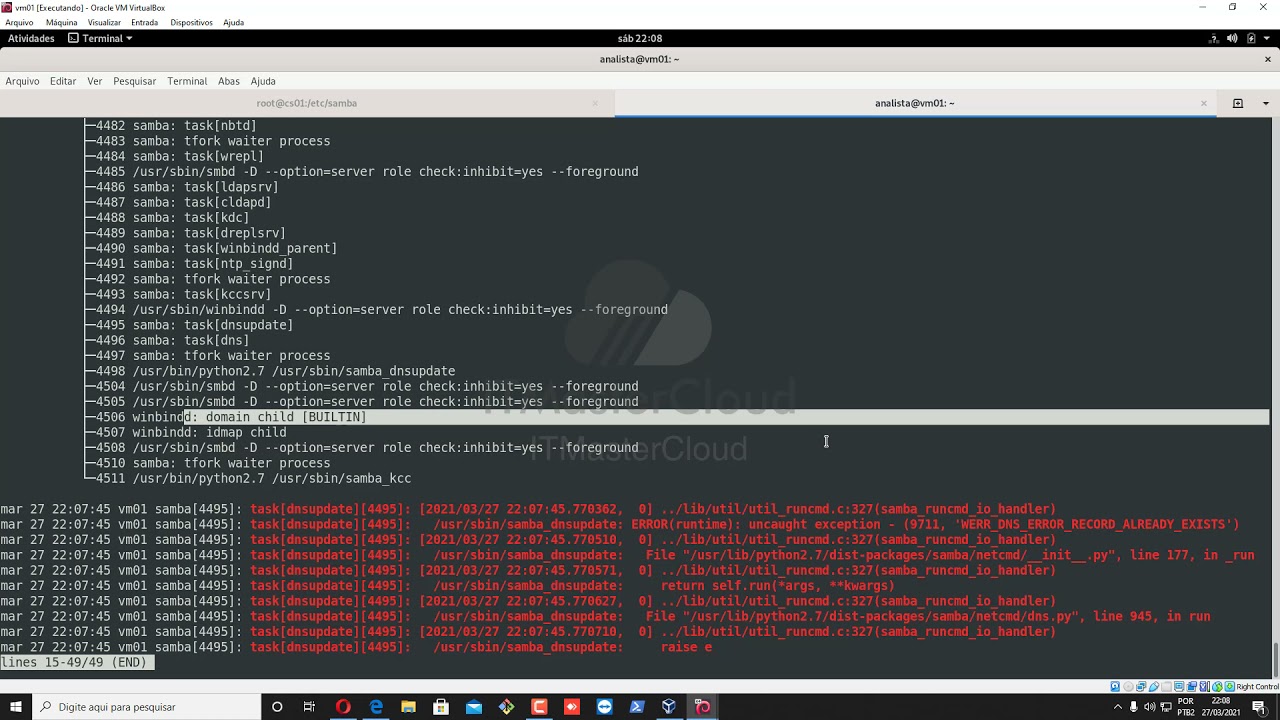The width and height of the screenshot is (1280, 720).
Task: Open the Terminal menu in menubar
Action: click(187, 81)
